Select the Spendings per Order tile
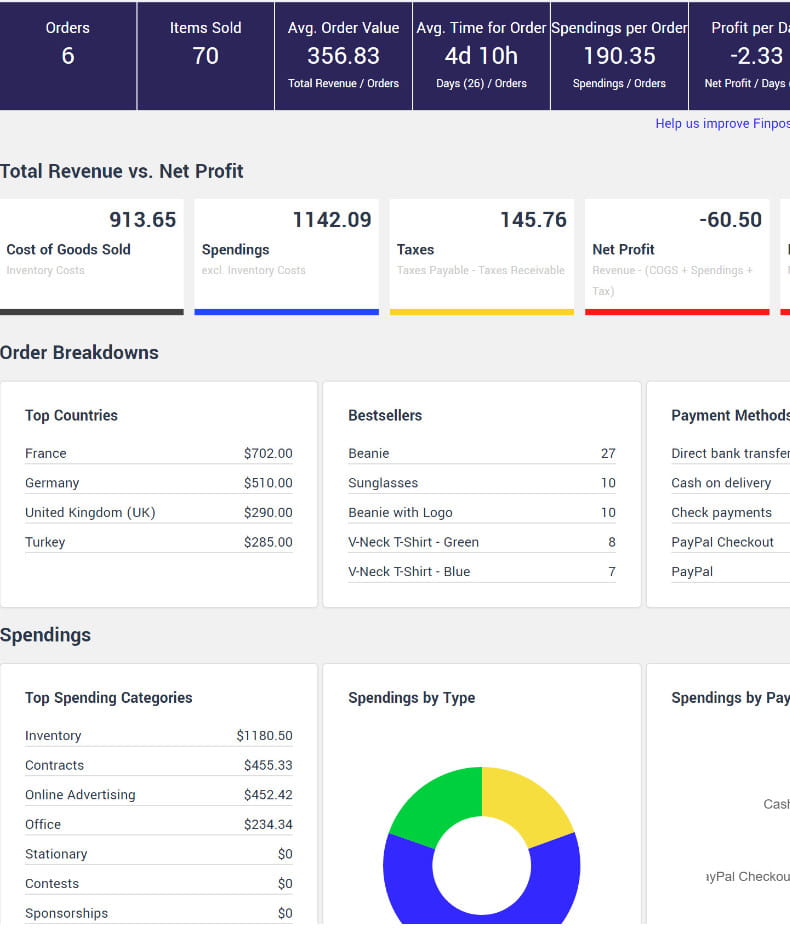This screenshot has height=928, width=790. 619,55
